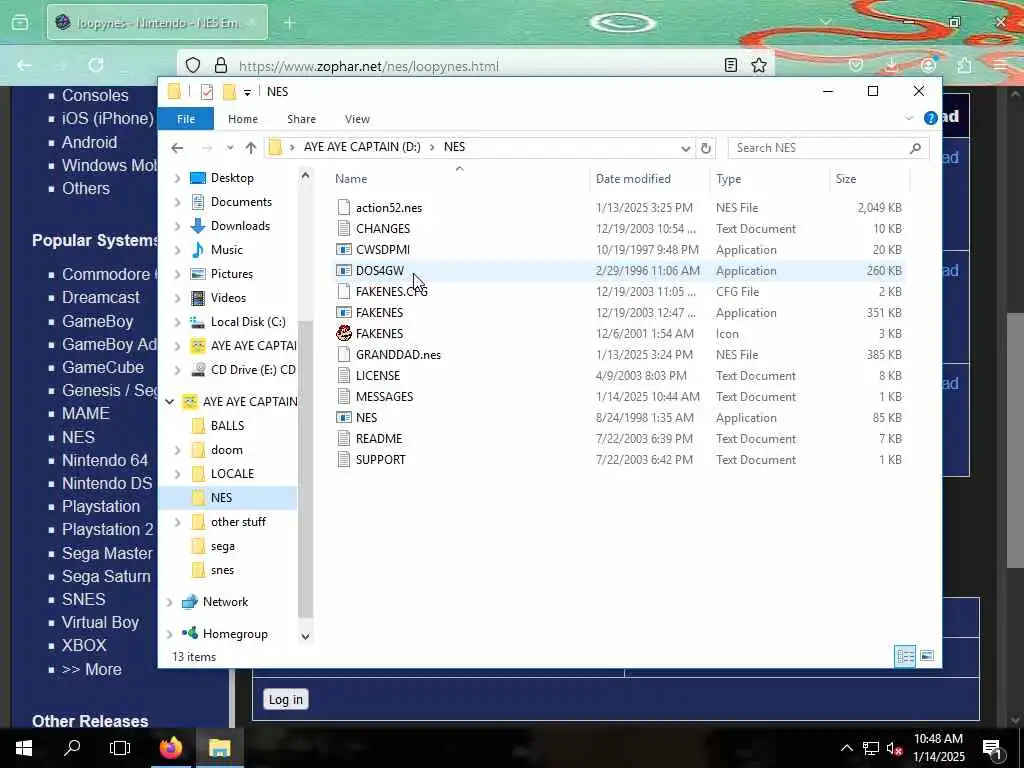The width and height of the screenshot is (1024, 768).
Task: Open address bar history dropdown
Action: 685,148
